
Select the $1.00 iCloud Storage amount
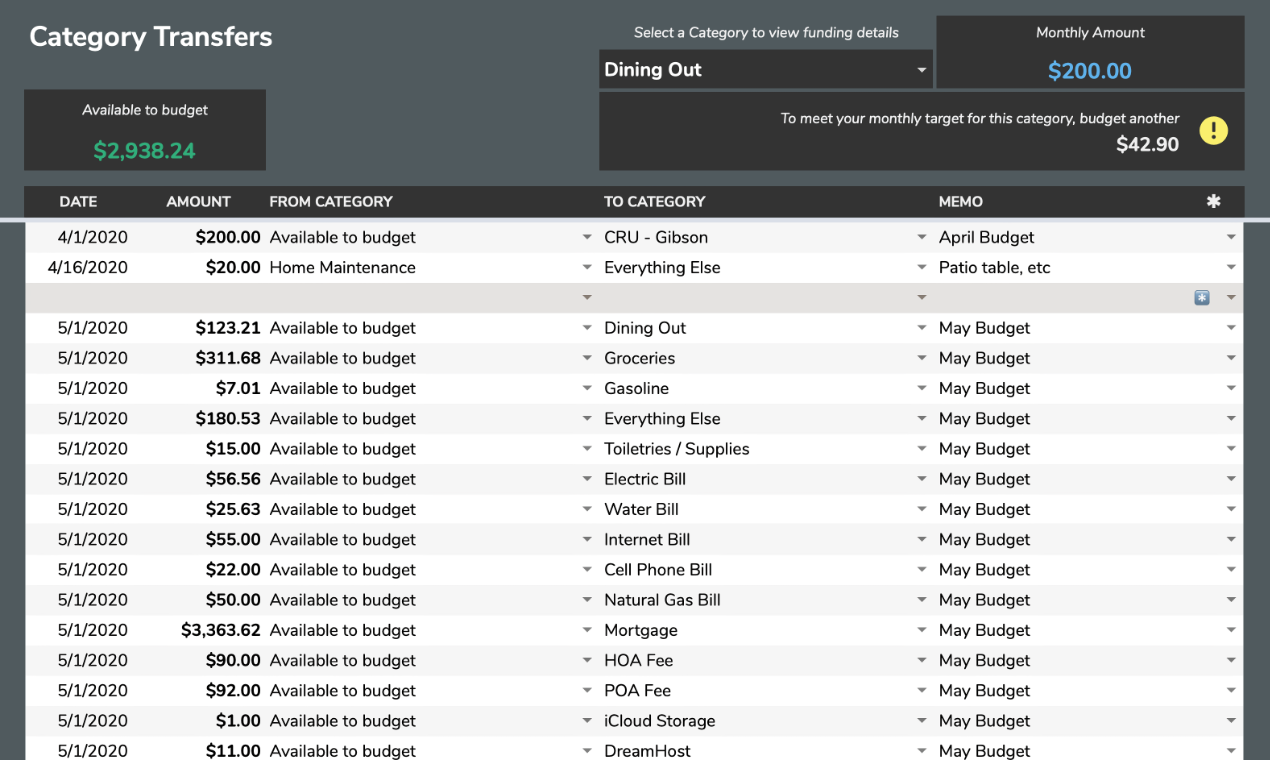pos(238,721)
